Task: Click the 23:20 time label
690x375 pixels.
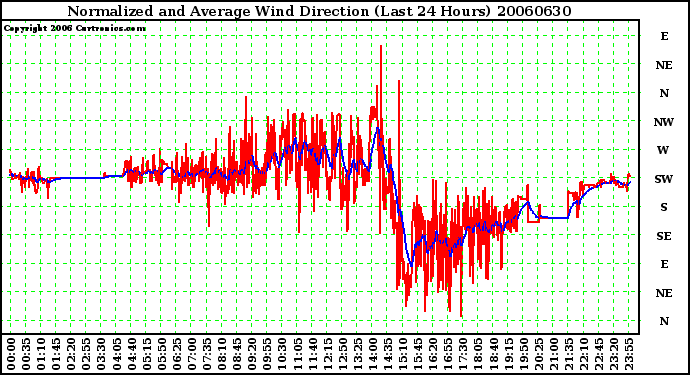Action: pos(613,354)
